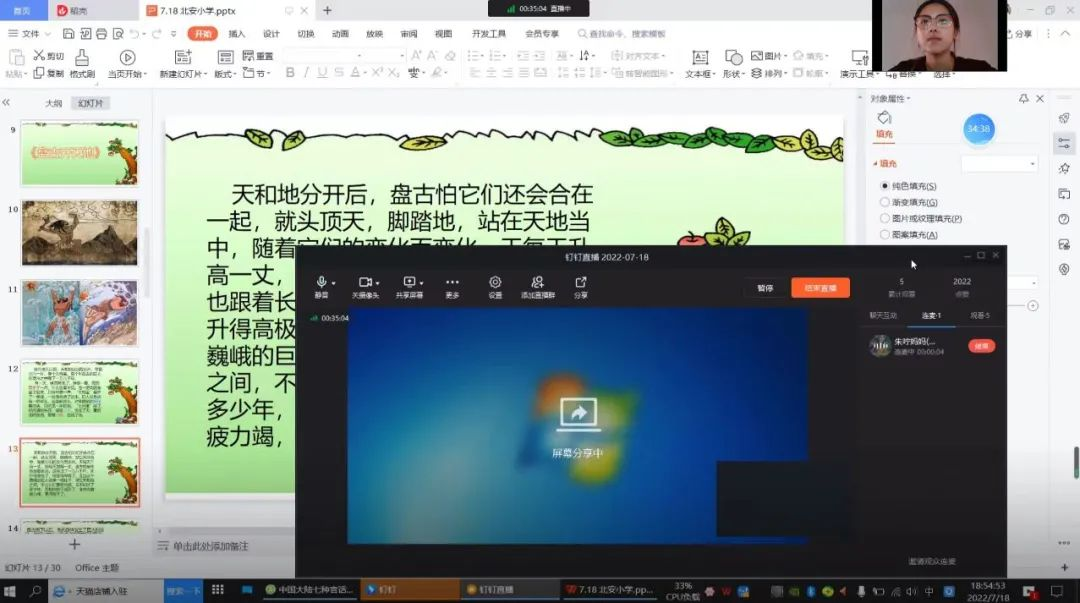Screen dimensions: 1080x603
Task: Open the 插入 ribbon tab
Action: pyautogui.click(x=237, y=34)
